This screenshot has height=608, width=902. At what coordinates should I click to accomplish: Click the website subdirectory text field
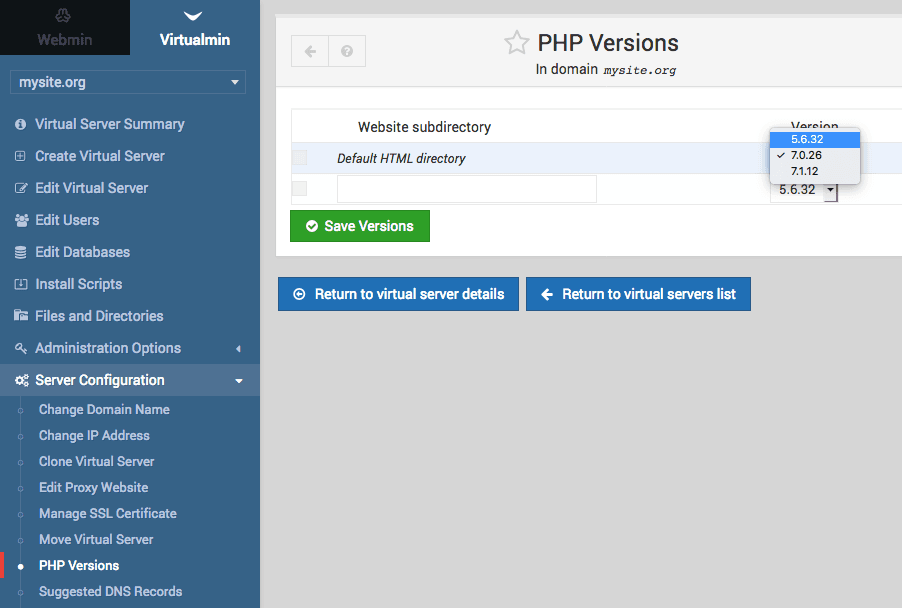pos(466,189)
